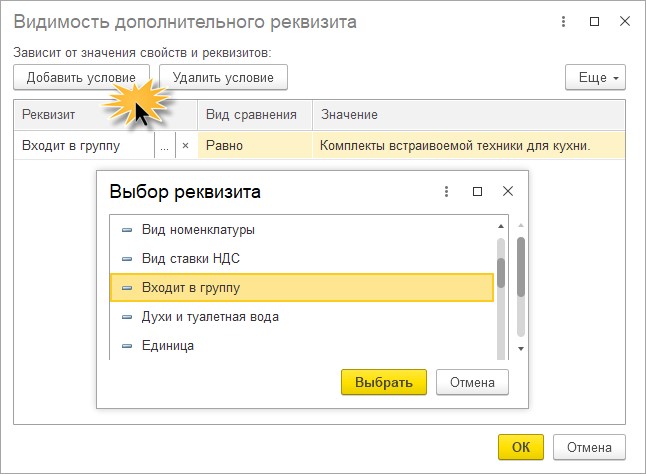The height and width of the screenshot is (474, 646).
Task: Close the Выбор реквизита dialog
Action: (x=508, y=191)
